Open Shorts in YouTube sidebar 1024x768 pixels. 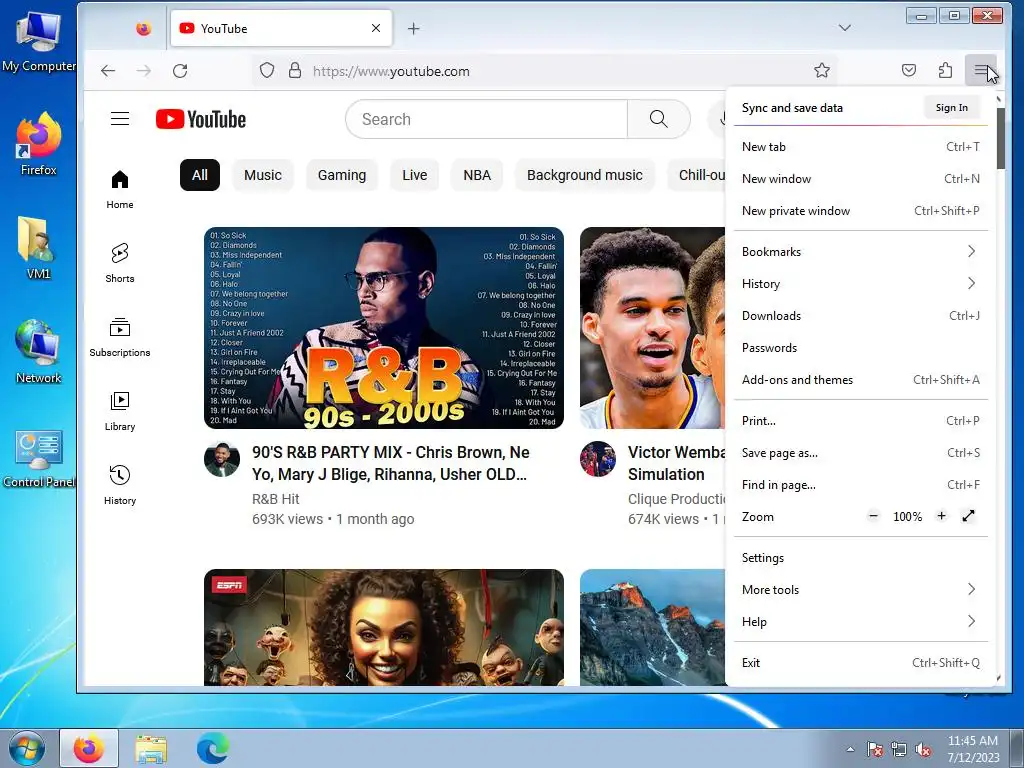click(x=120, y=263)
